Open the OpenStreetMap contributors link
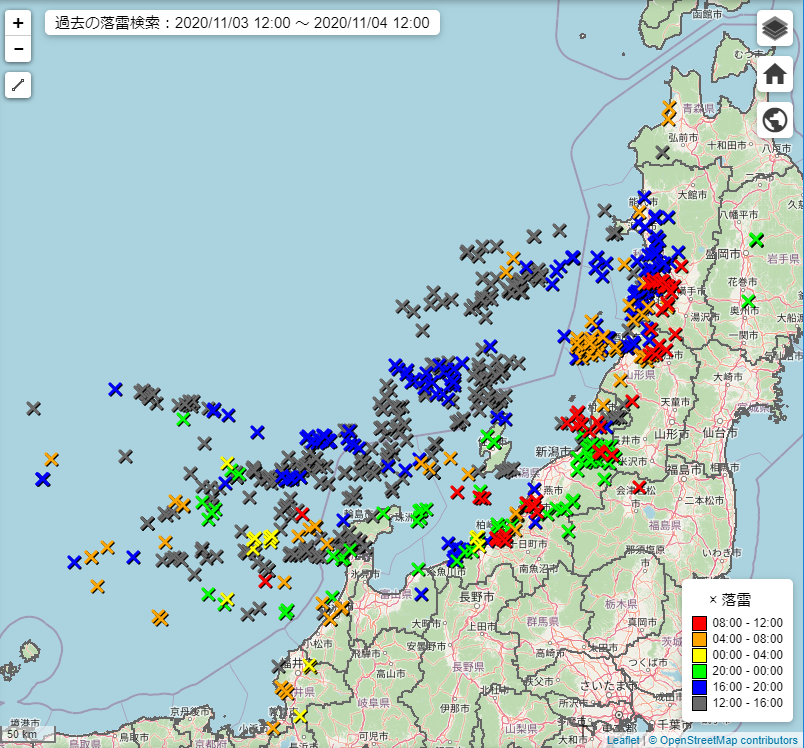This screenshot has width=804, height=748. pos(728,740)
